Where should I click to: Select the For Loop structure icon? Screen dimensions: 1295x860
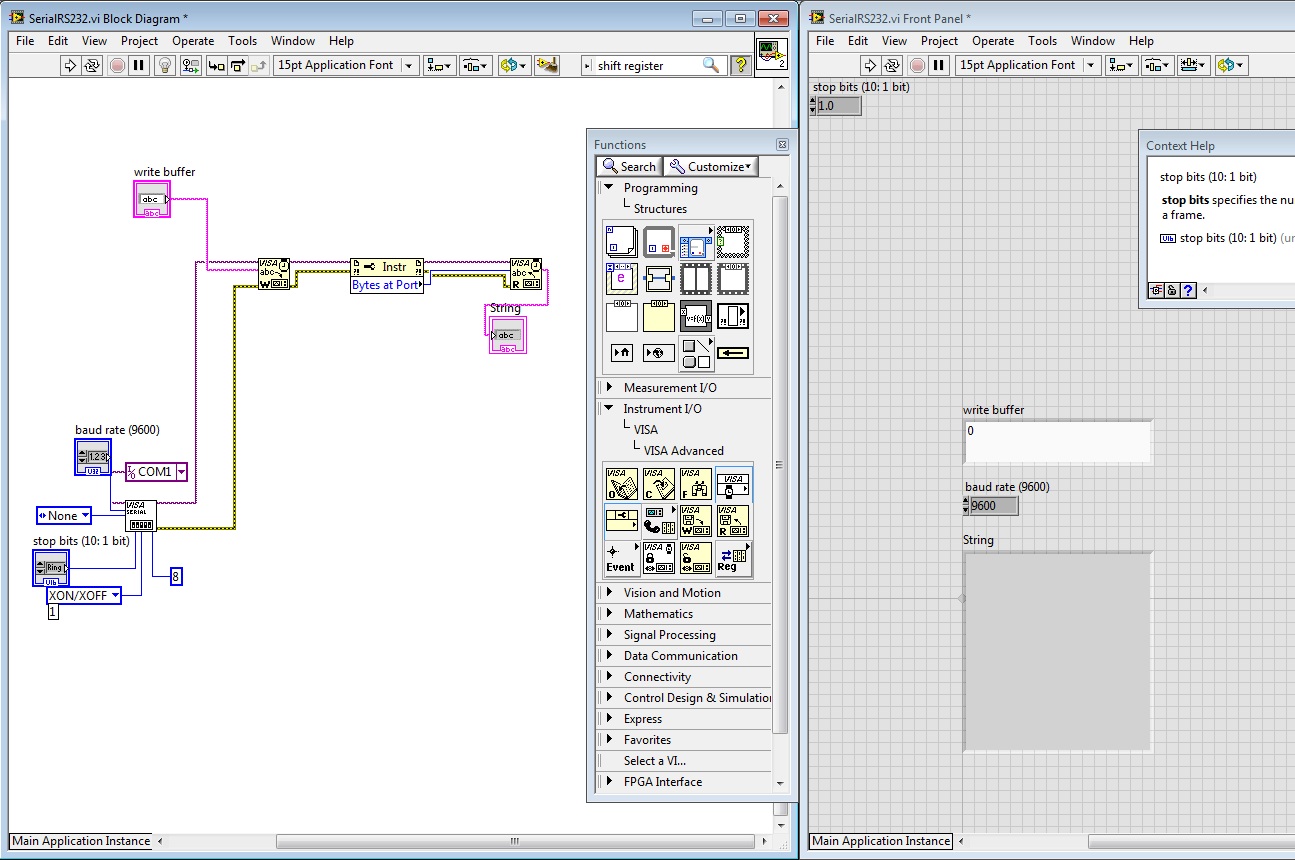[621, 241]
